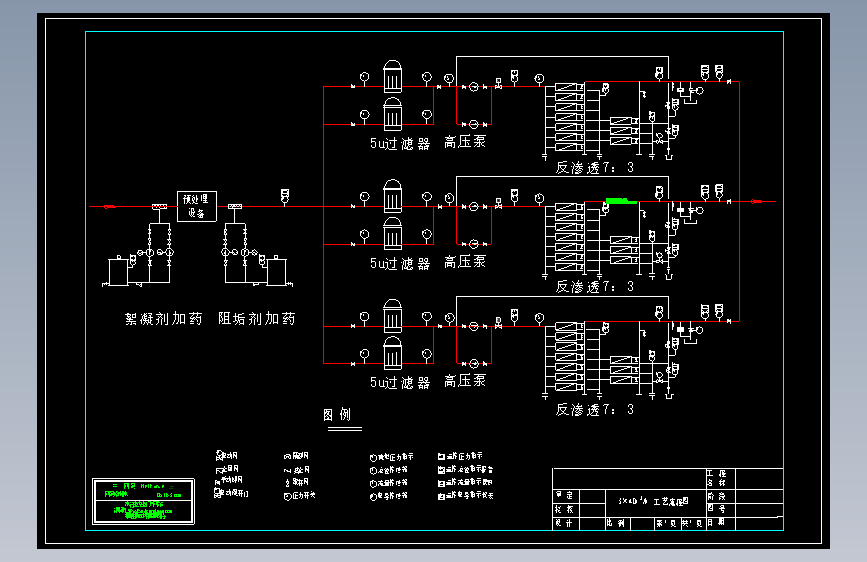The image size is (867, 562).
Task: Select the top row 5u过滤器 label
Action: (x=400, y=143)
